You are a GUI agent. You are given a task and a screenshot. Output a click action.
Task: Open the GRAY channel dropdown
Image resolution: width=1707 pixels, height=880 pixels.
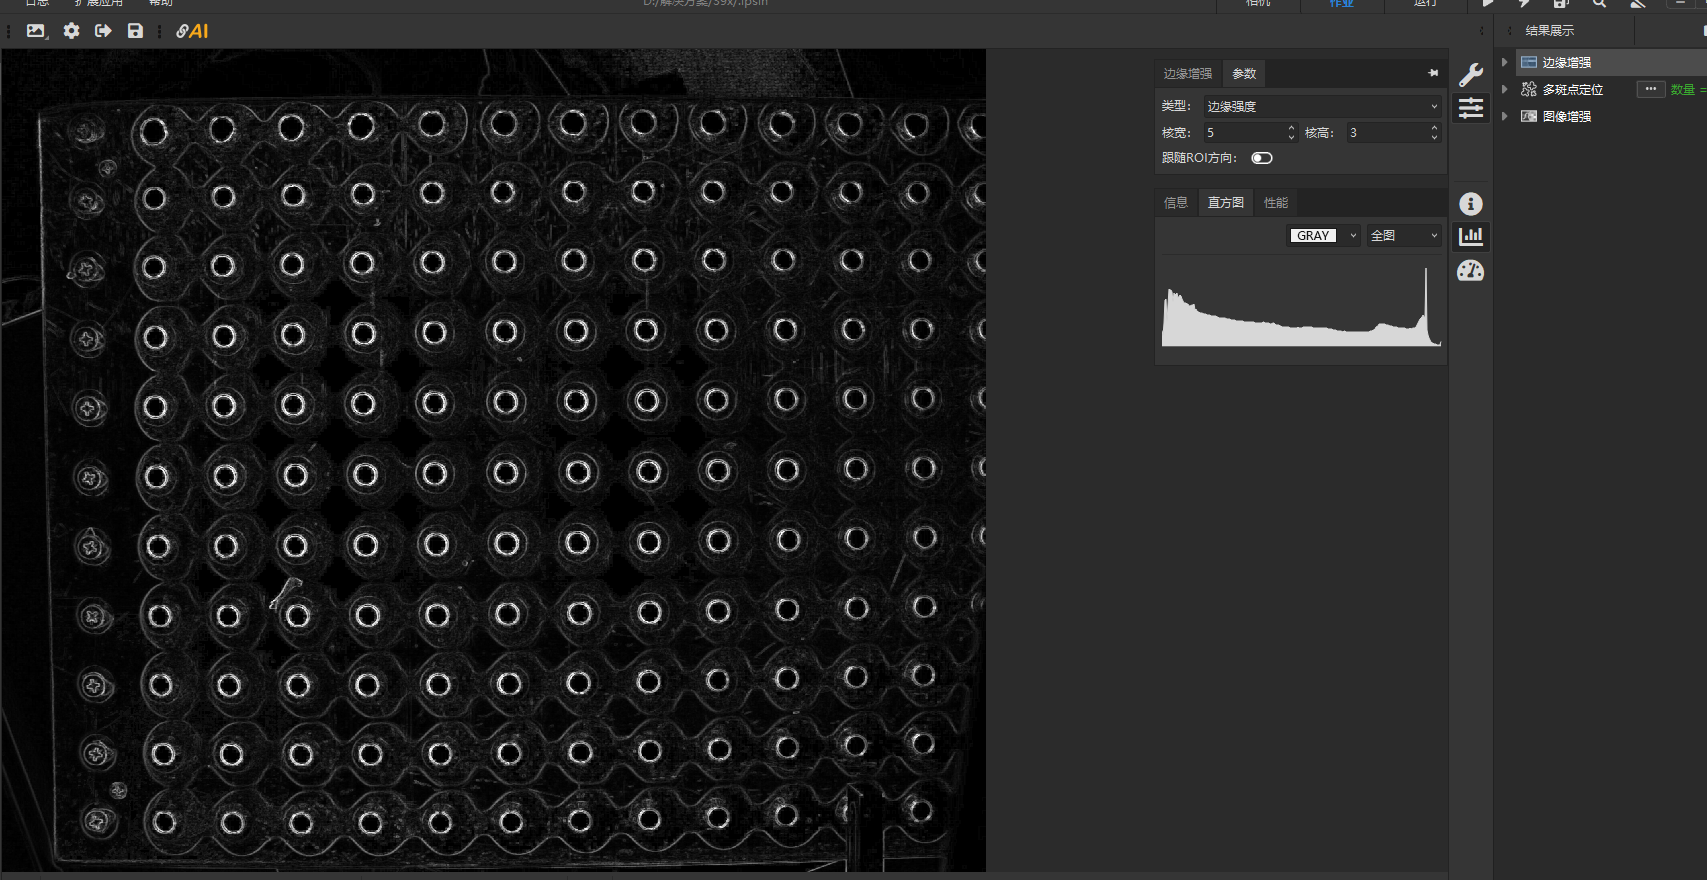click(x=1324, y=236)
